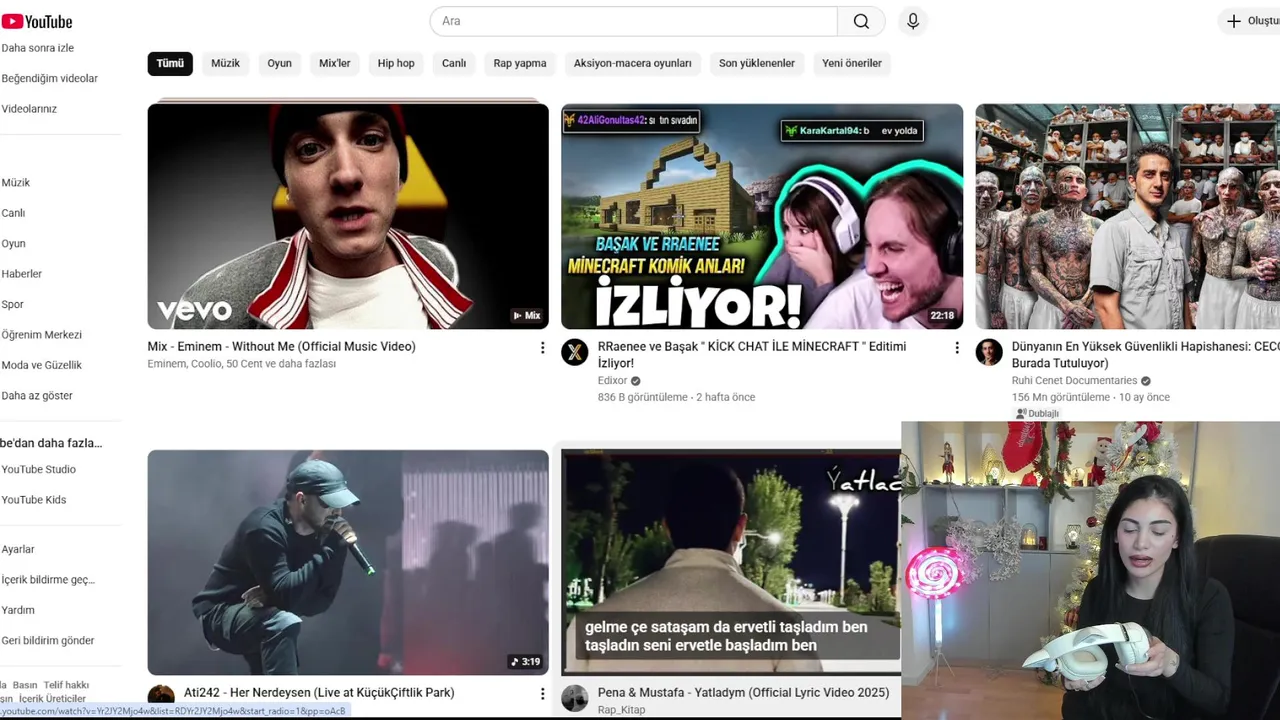Open the Mix - Eminem Without Me title
The height and width of the screenshot is (720, 1280).
coord(281,346)
